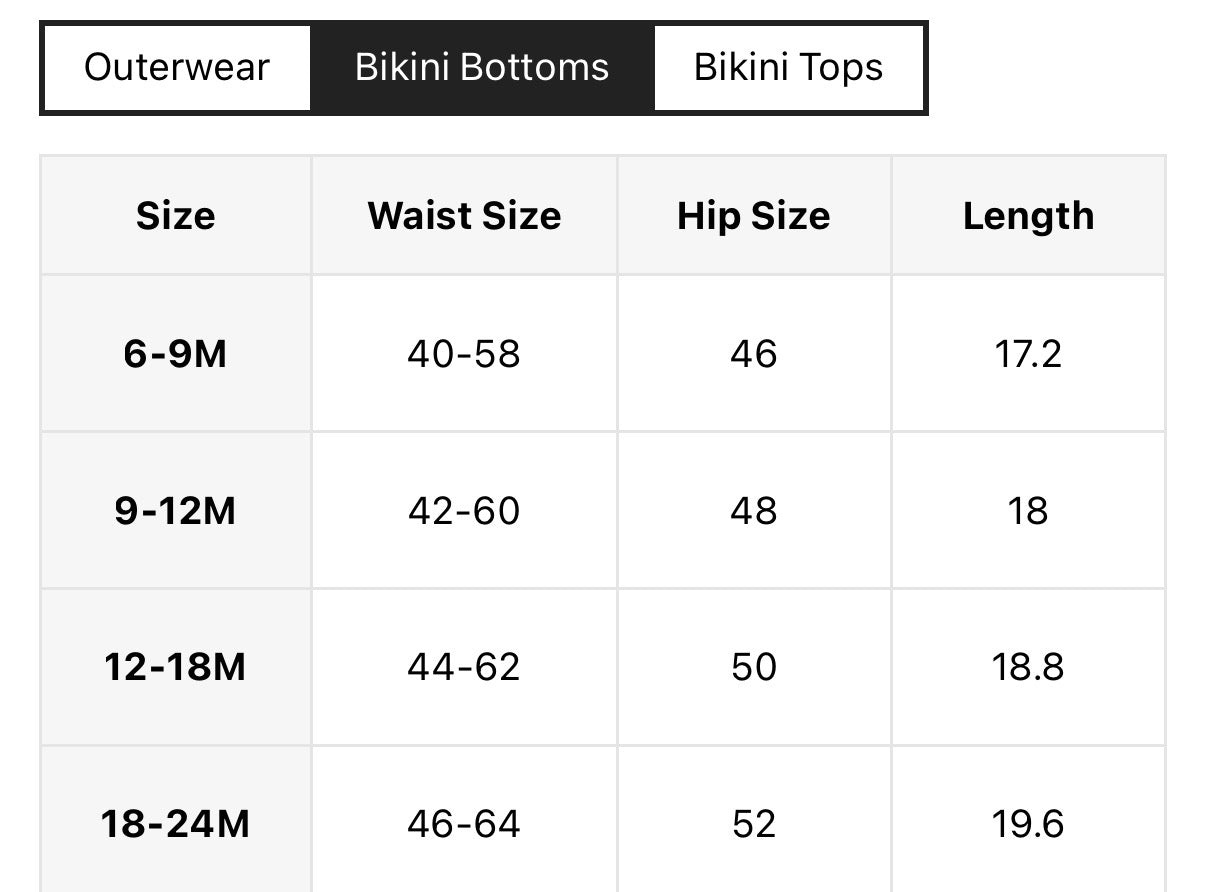
Task: Click the Size column header
Action: pos(176,216)
